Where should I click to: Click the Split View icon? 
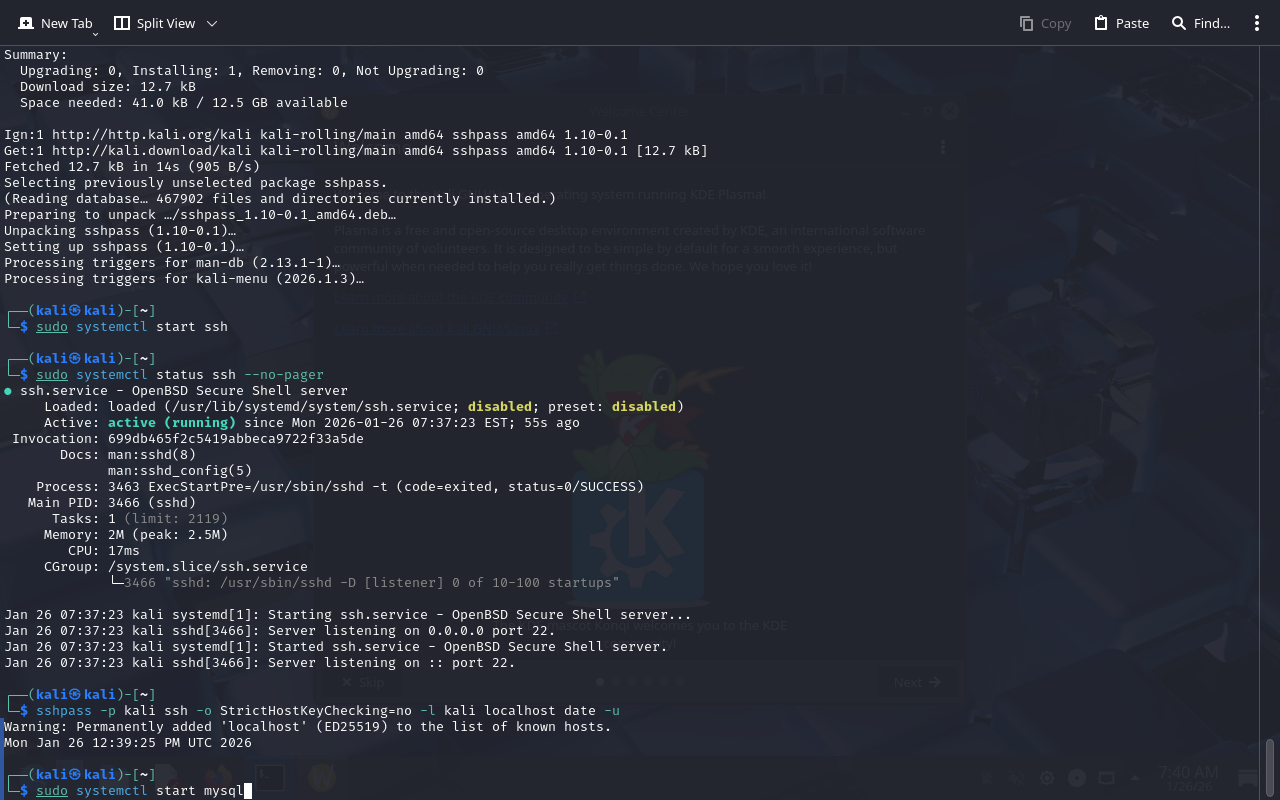click(x=122, y=23)
